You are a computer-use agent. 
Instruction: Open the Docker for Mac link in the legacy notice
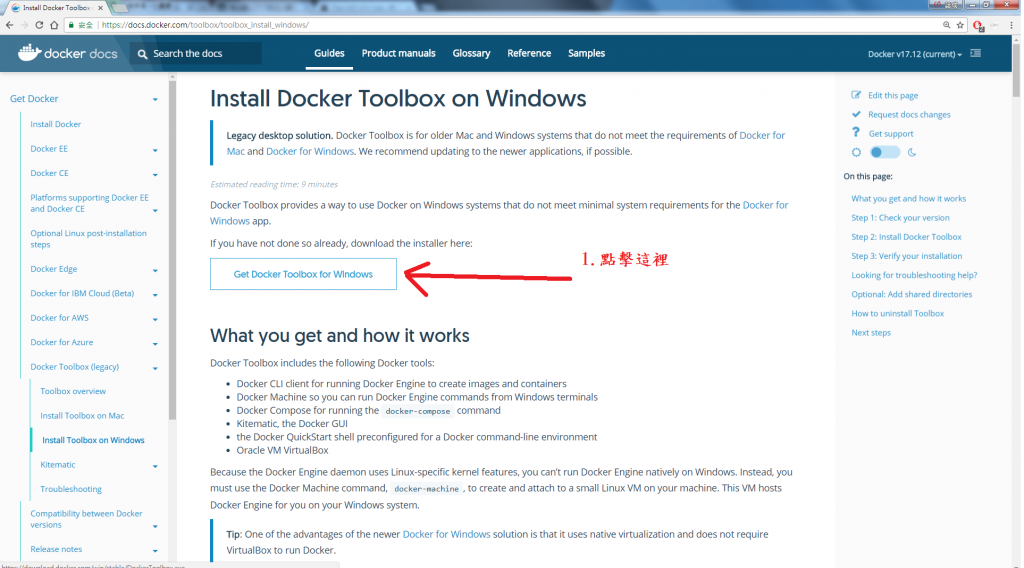(x=762, y=135)
